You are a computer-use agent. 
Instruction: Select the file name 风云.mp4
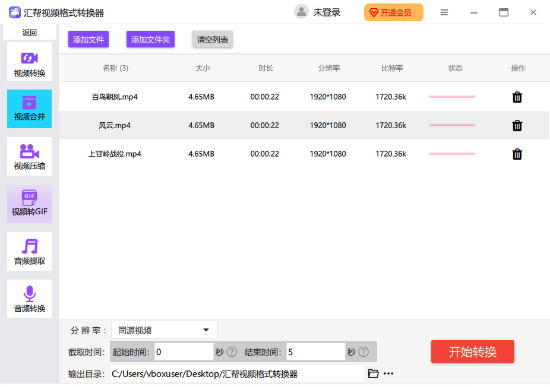coord(115,125)
